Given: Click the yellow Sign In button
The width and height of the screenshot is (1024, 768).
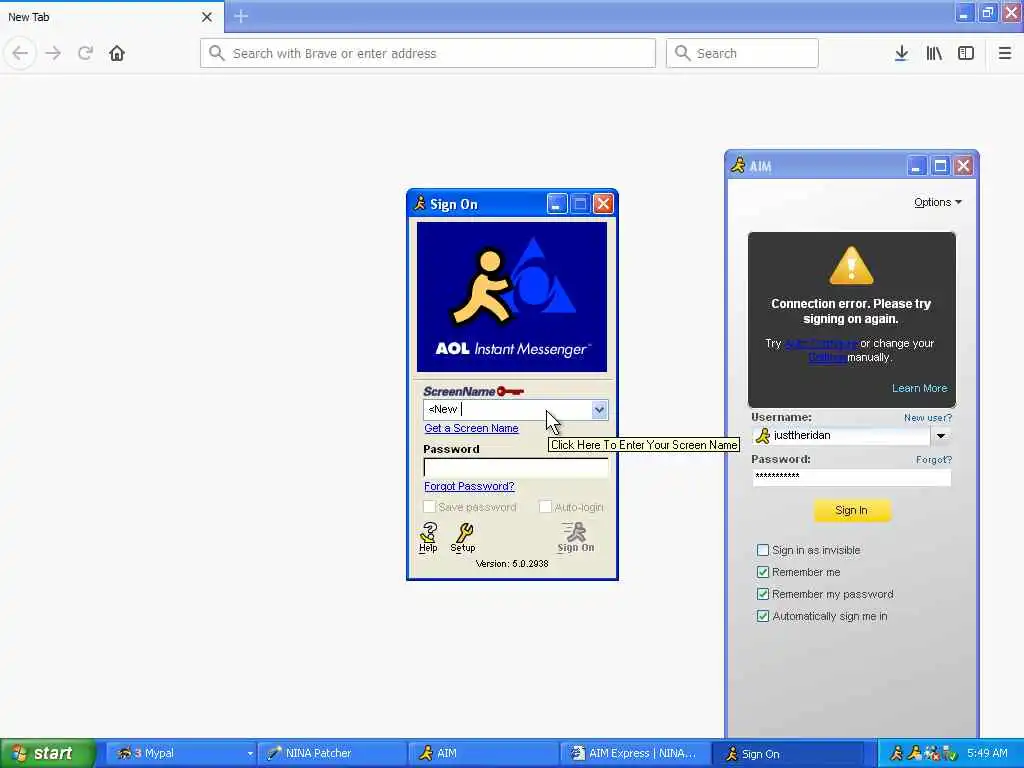Looking at the screenshot, I should point(852,510).
